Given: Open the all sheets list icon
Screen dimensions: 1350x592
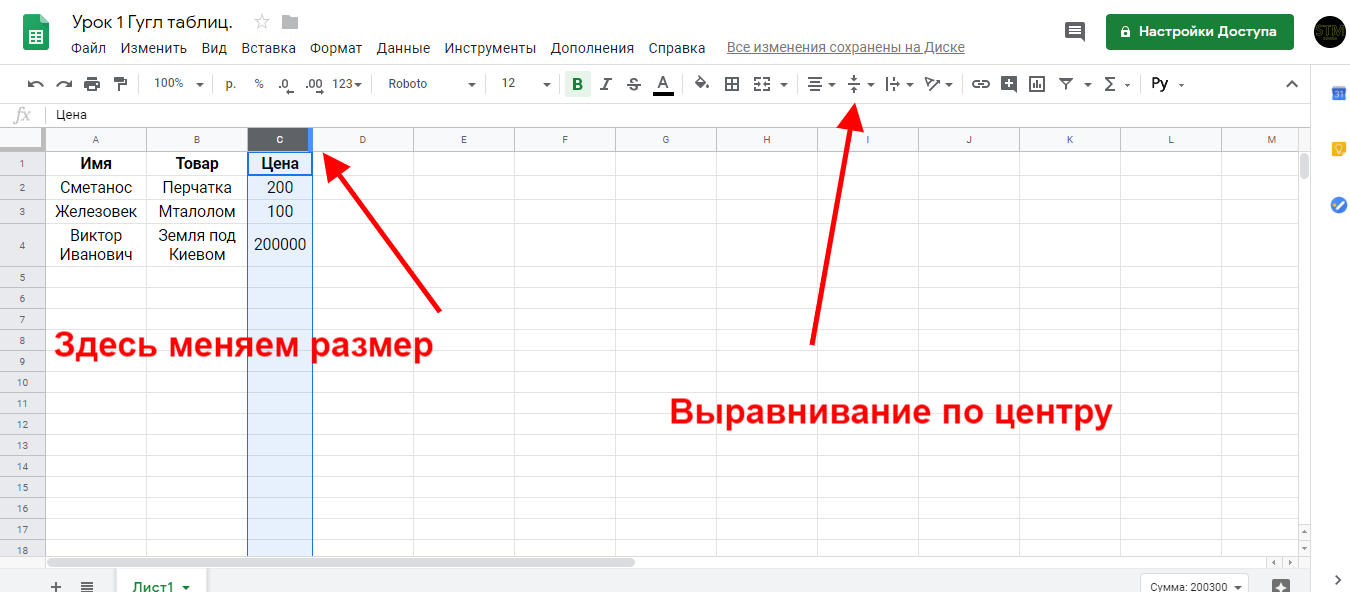Looking at the screenshot, I should point(87,586).
